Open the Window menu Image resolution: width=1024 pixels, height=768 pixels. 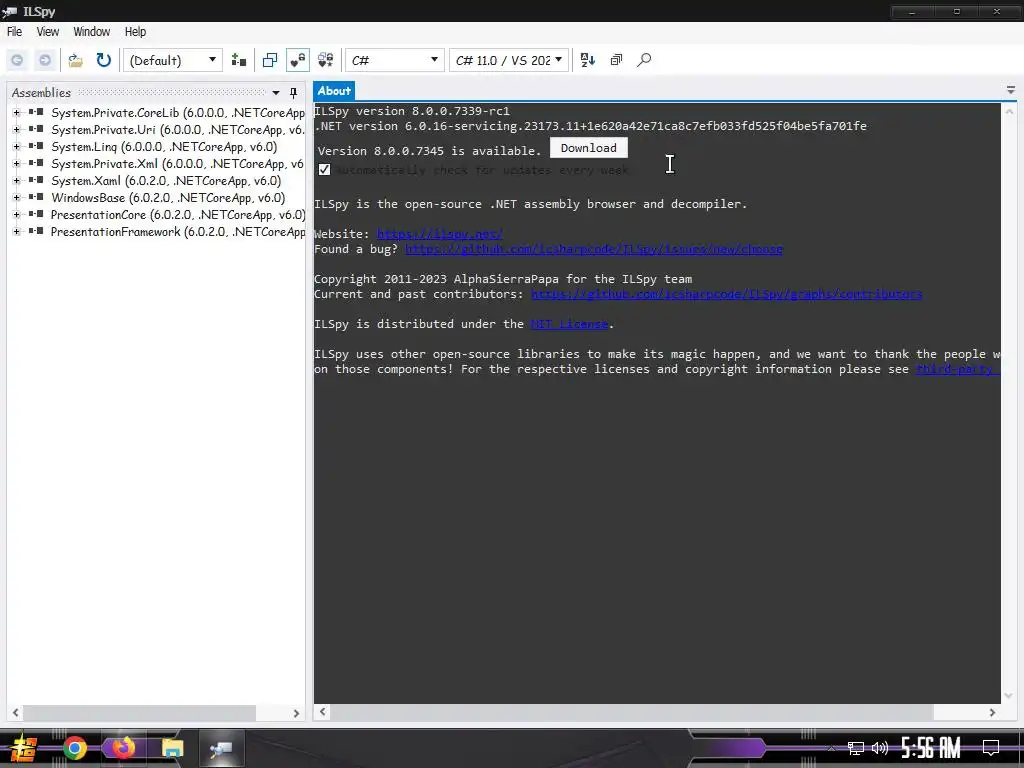91,31
